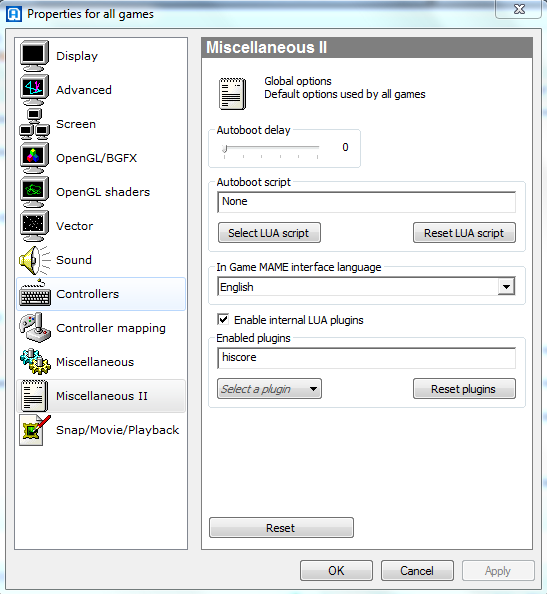547x594 pixels.
Task: Choose the OpenGL shaders icon
Action: tap(34, 192)
